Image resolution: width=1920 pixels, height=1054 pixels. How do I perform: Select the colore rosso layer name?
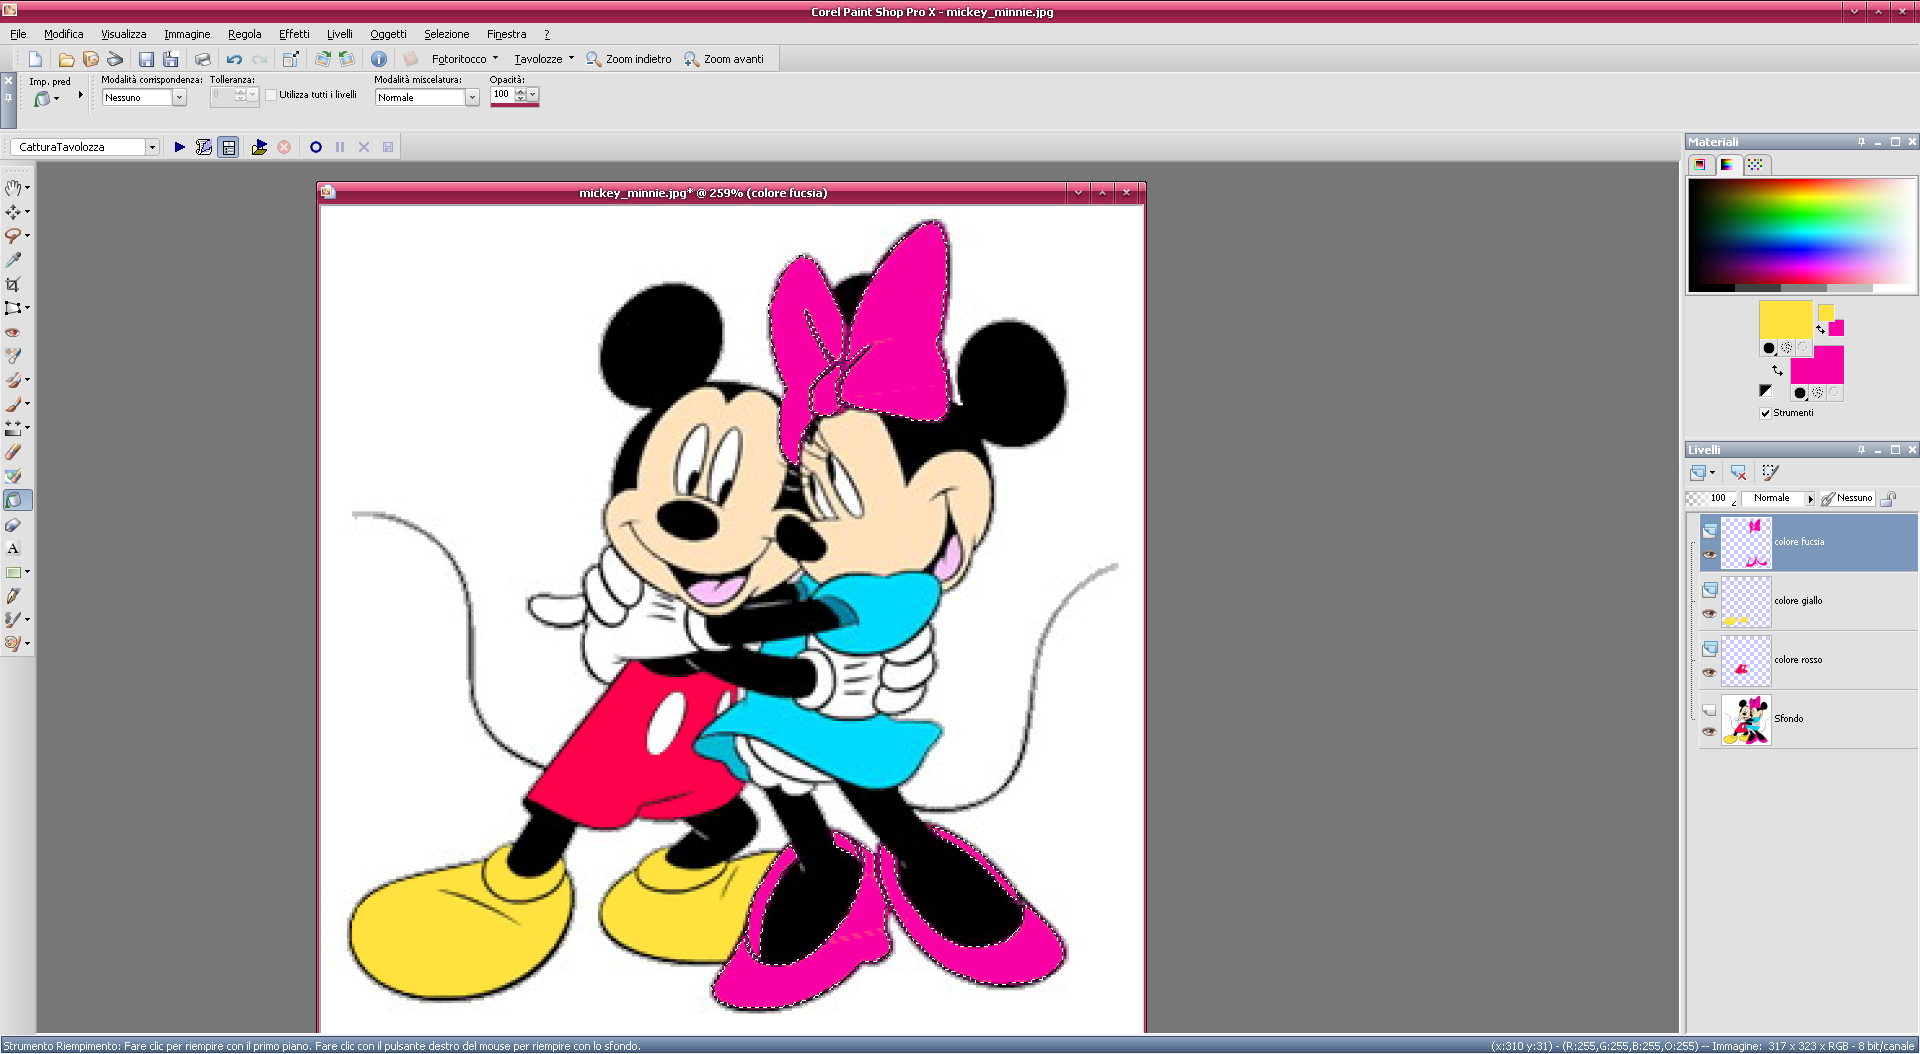[x=1798, y=660]
